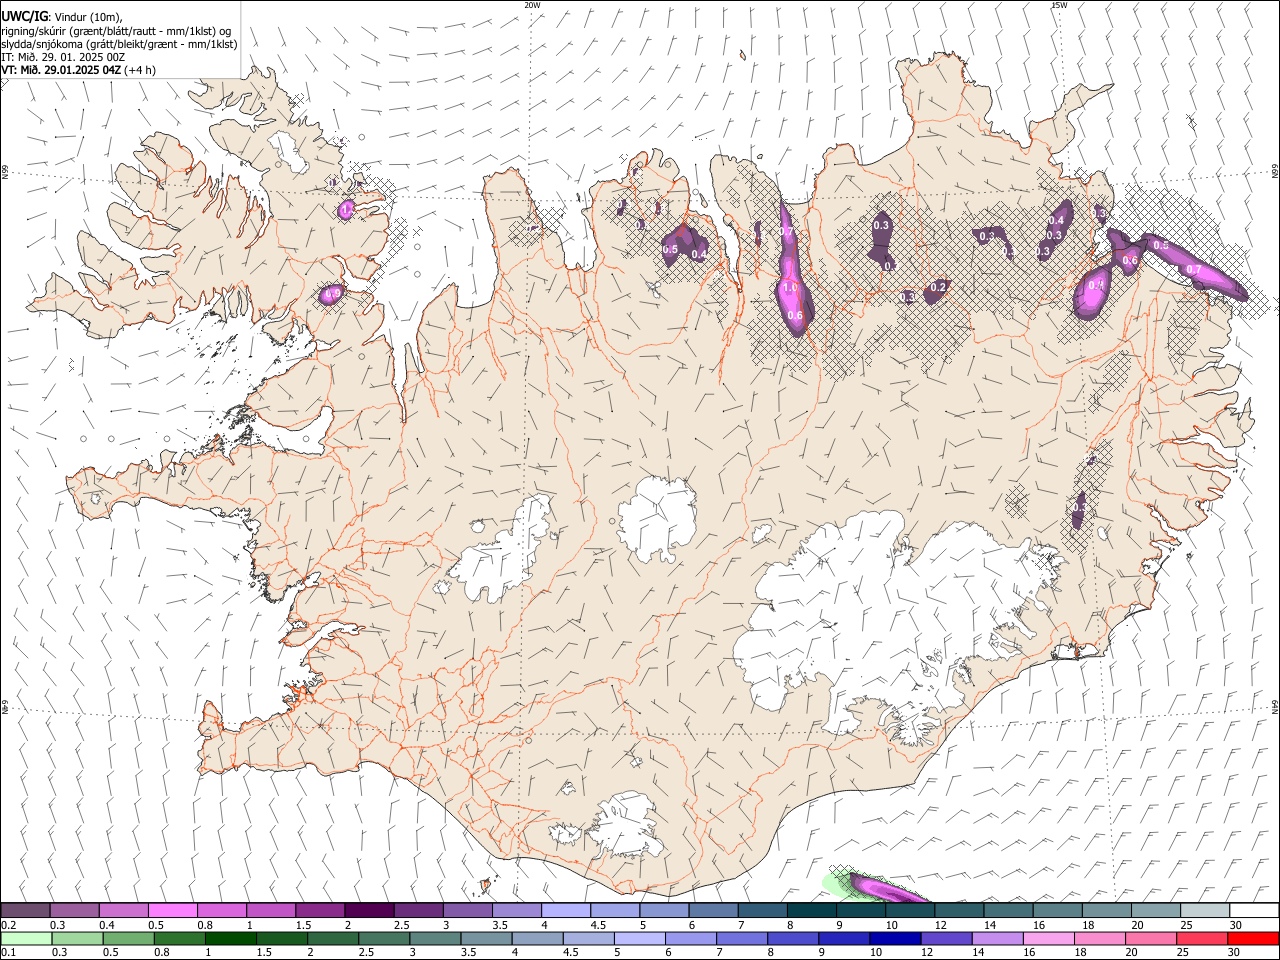Click the pale grey 25 snow legend swatch
The image size is (1280, 960).
tap(1204, 910)
